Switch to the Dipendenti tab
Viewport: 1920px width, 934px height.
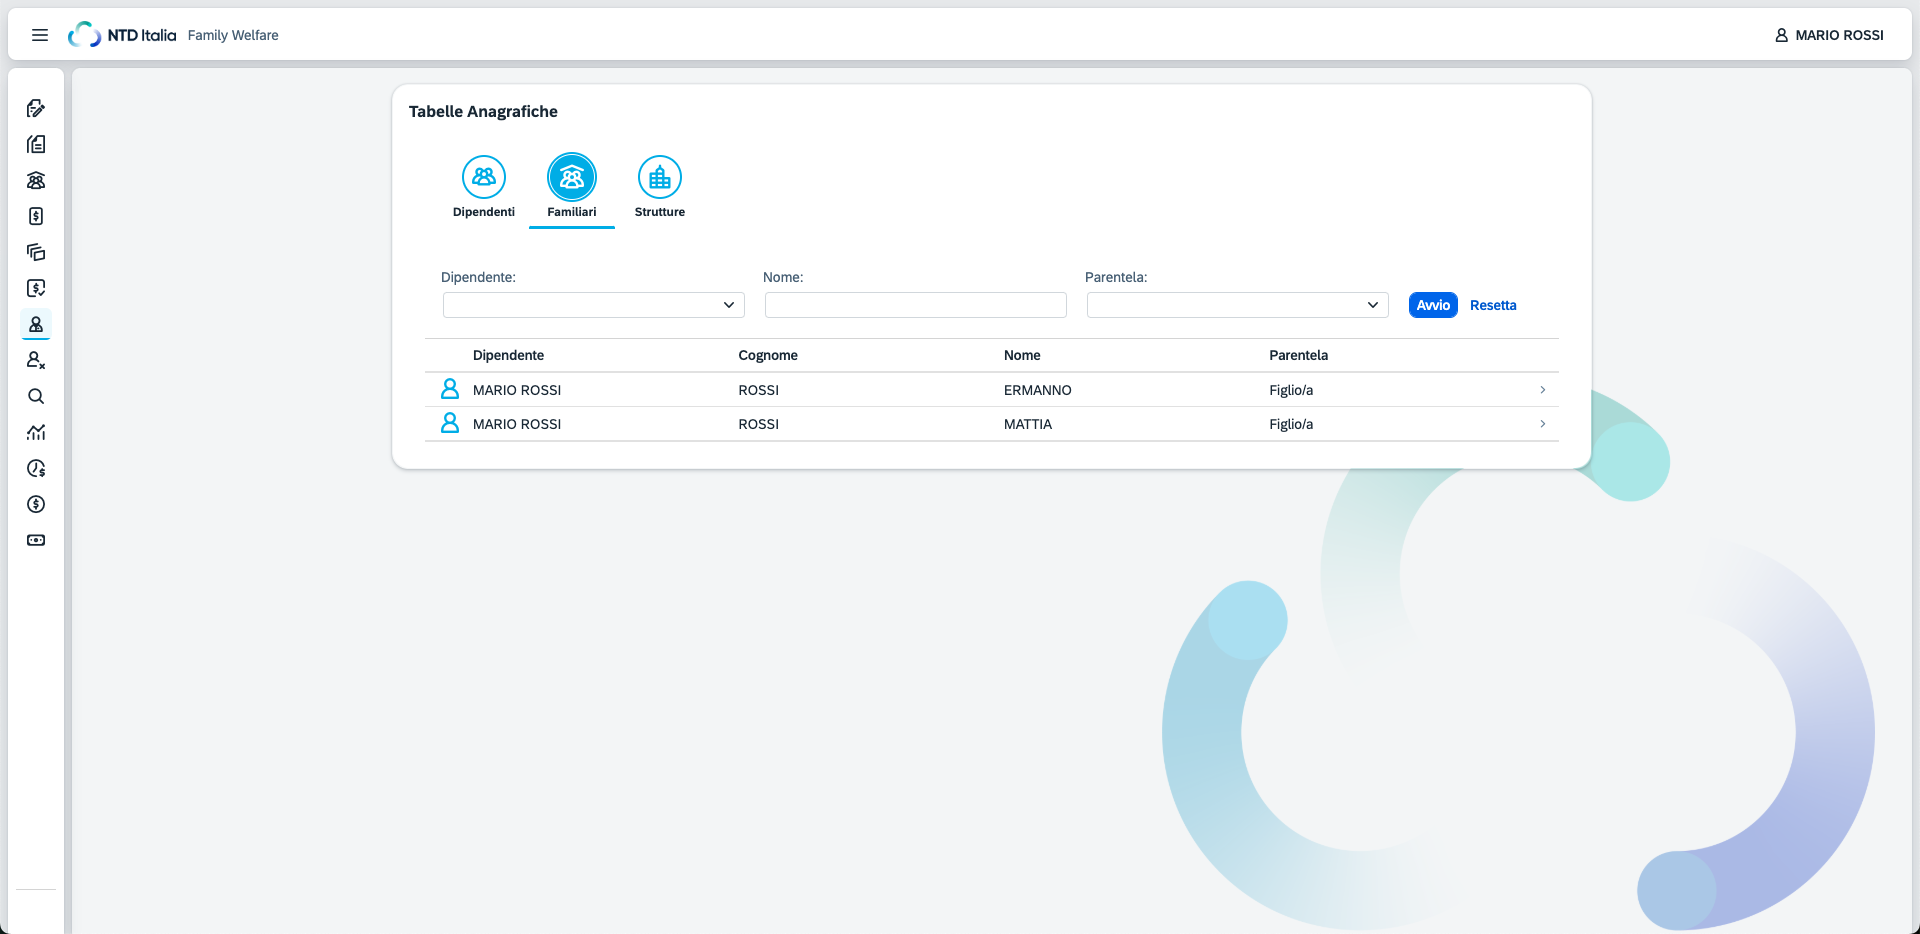pyautogui.click(x=484, y=187)
